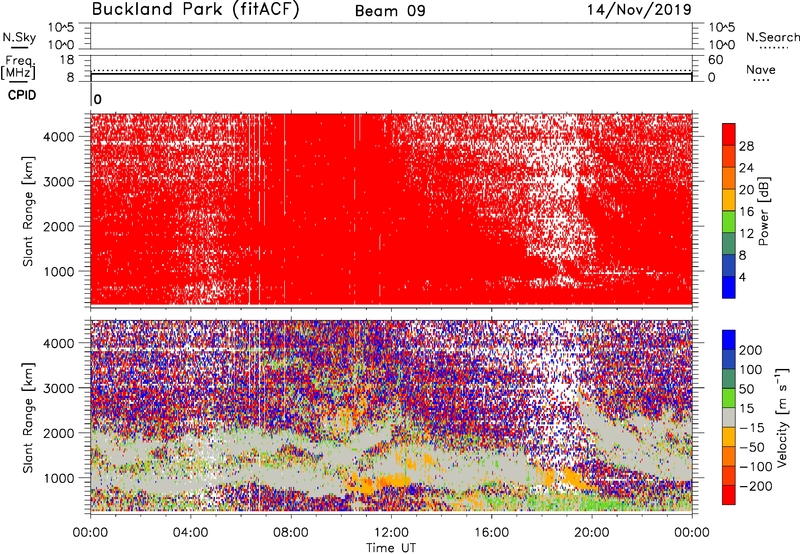Screen dimensions: 800x554
Task: Click the '2000' tick on velocity panel
Action: click(x=59, y=433)
